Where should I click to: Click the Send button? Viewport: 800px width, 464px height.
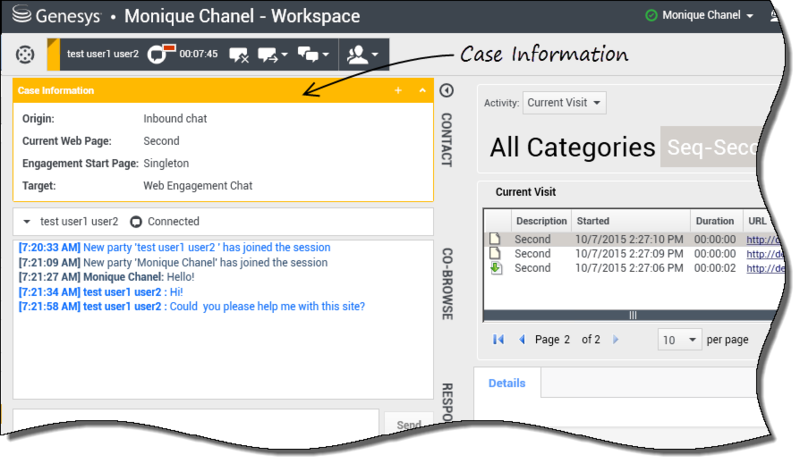click(x=409, y=424)
